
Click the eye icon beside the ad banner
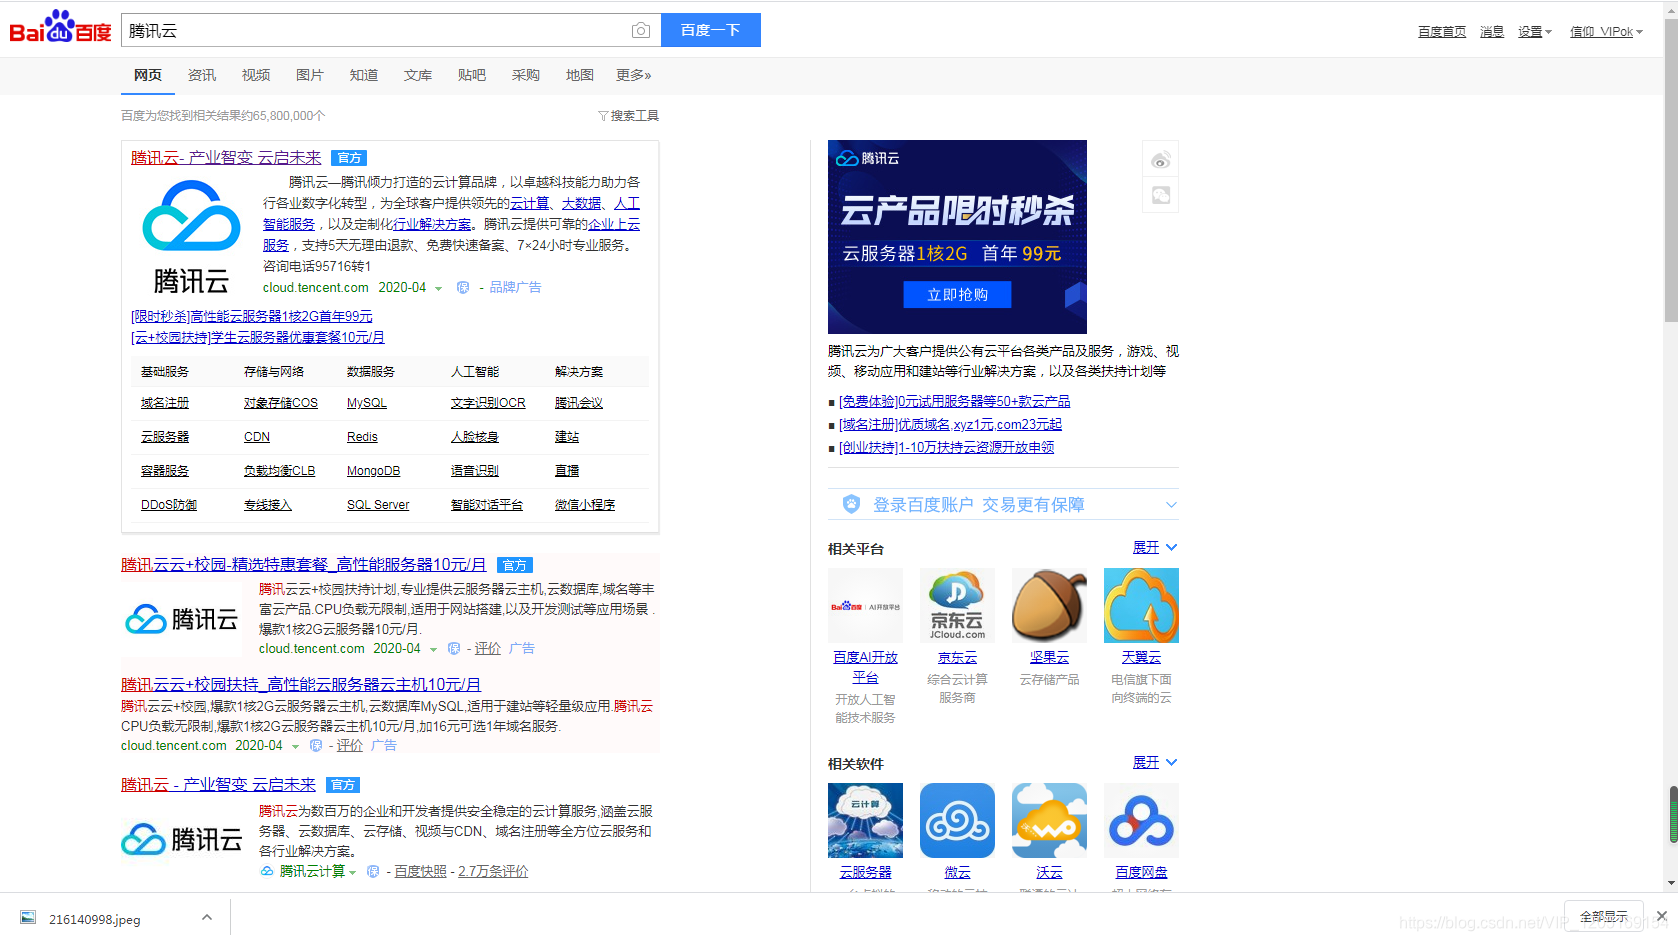(1161, 161)
